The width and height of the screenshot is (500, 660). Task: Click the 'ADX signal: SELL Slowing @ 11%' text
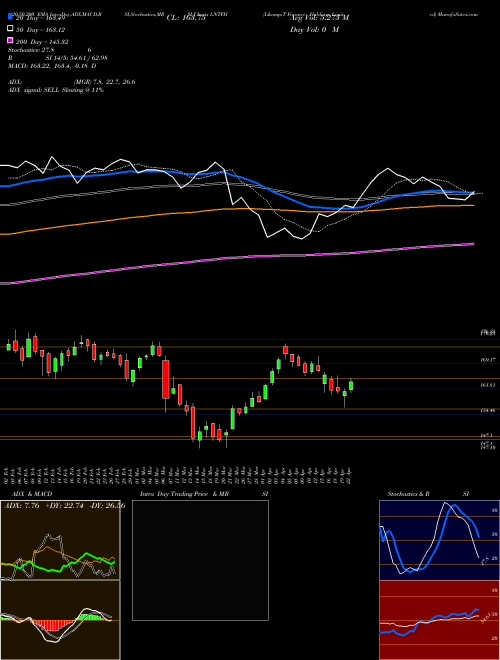[x=56, y=90]
